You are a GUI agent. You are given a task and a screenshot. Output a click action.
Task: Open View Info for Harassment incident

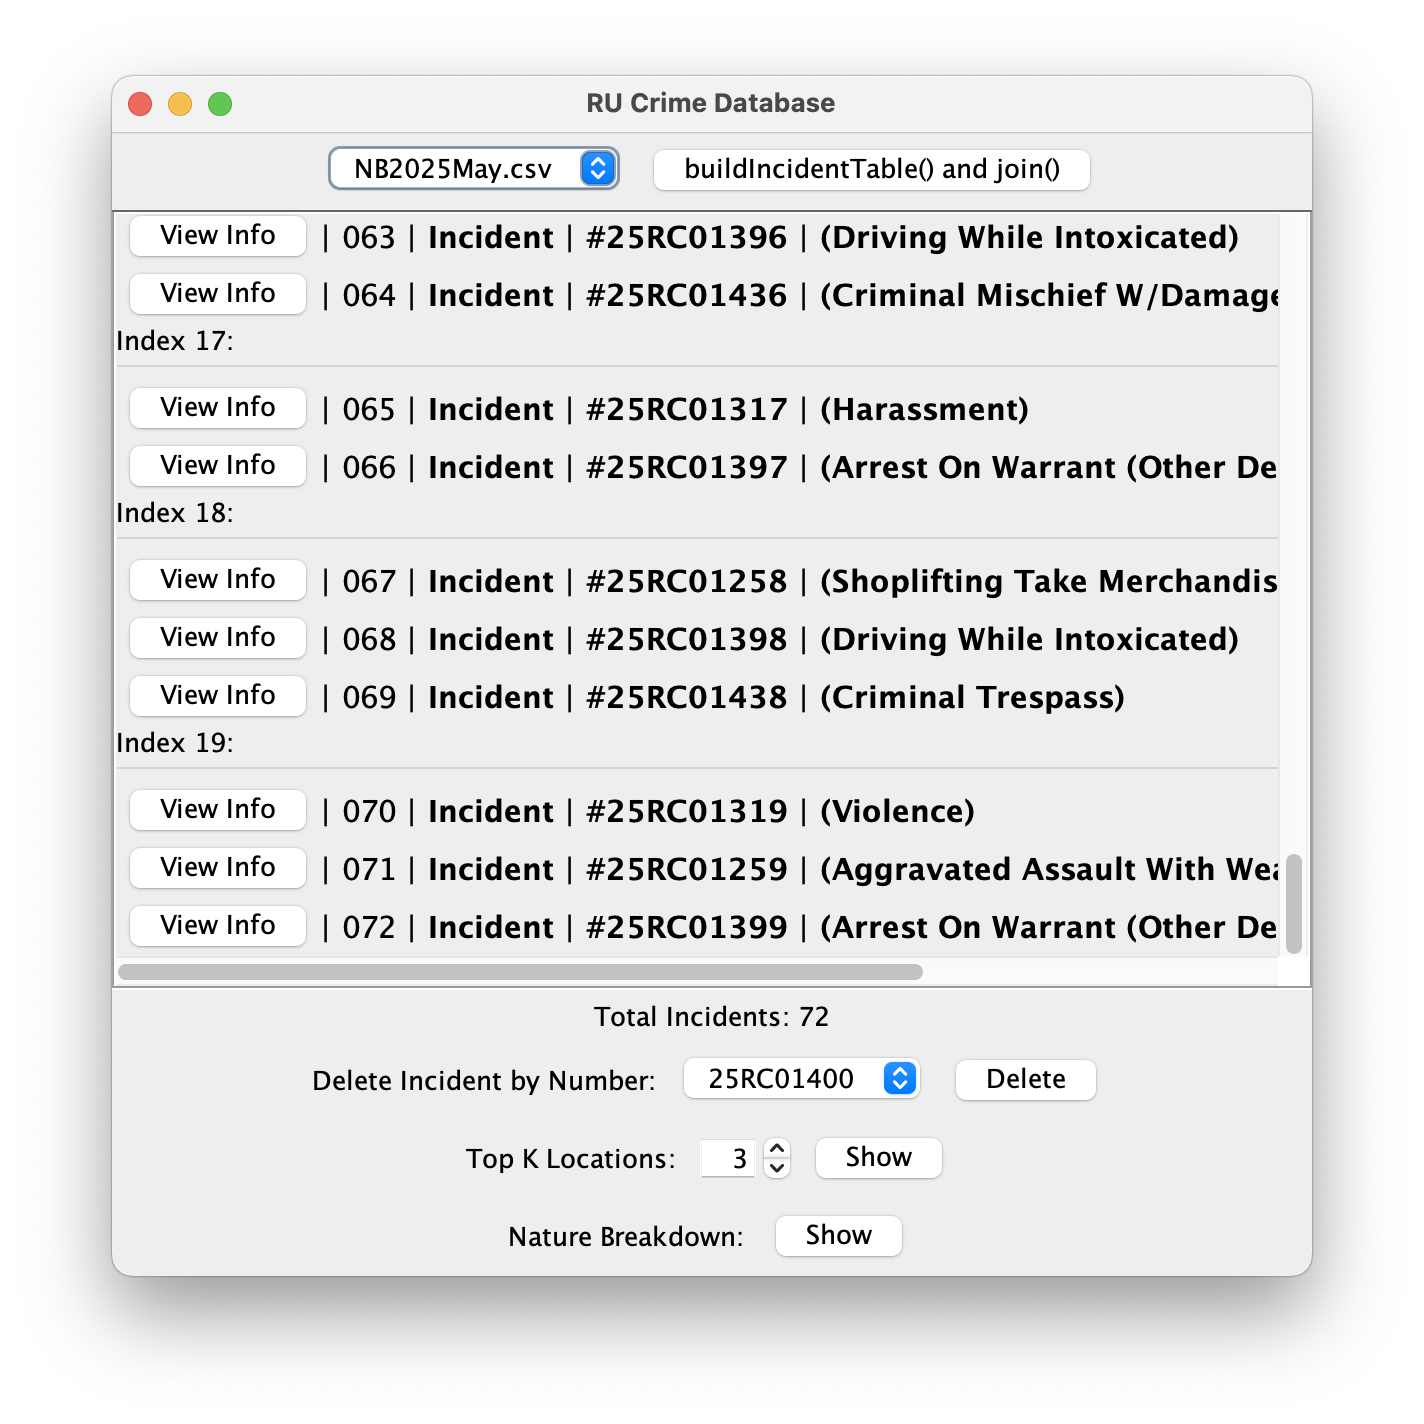pos(218,408)
